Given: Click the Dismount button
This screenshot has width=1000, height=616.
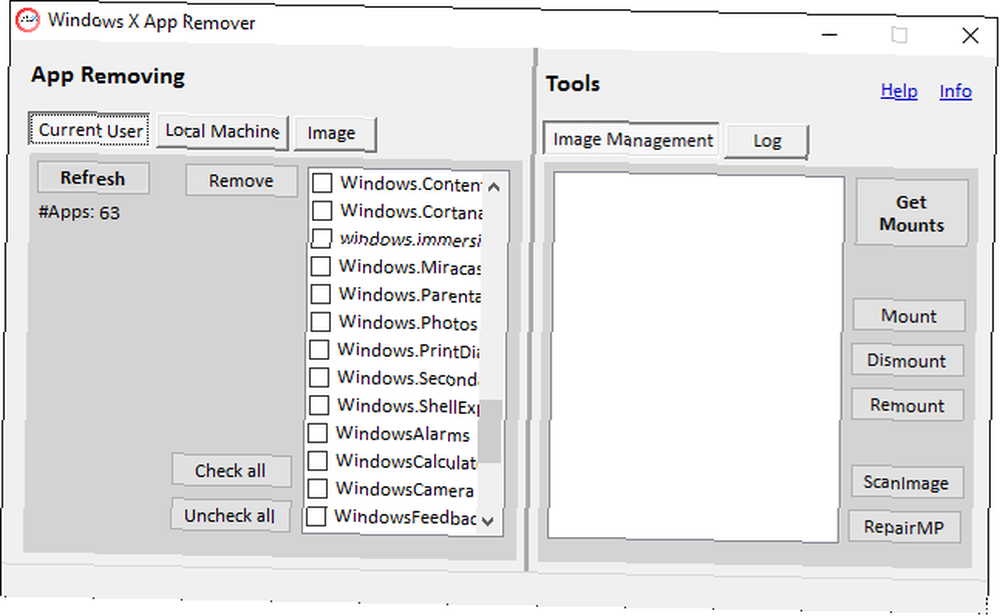Looking at the screenshot, I should (x=908, y=360).
